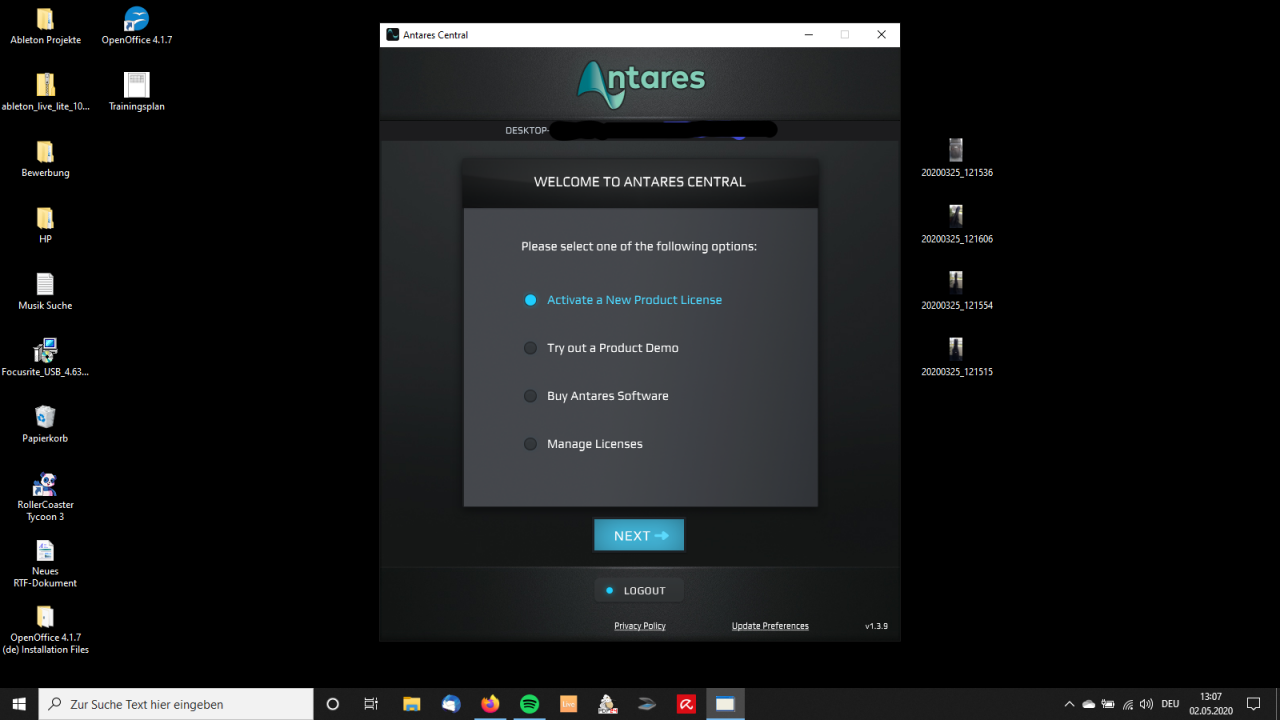Select the HP folder on desktop
The width and height of the screenshot is (1280, 720).
tap(45, 225)
